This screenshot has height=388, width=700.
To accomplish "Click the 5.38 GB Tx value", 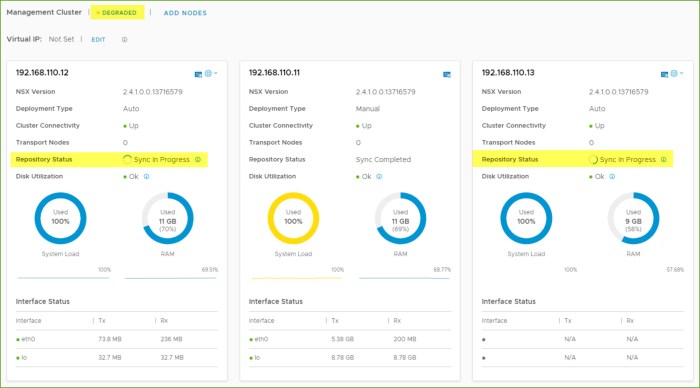I will (x=342, y=339).
